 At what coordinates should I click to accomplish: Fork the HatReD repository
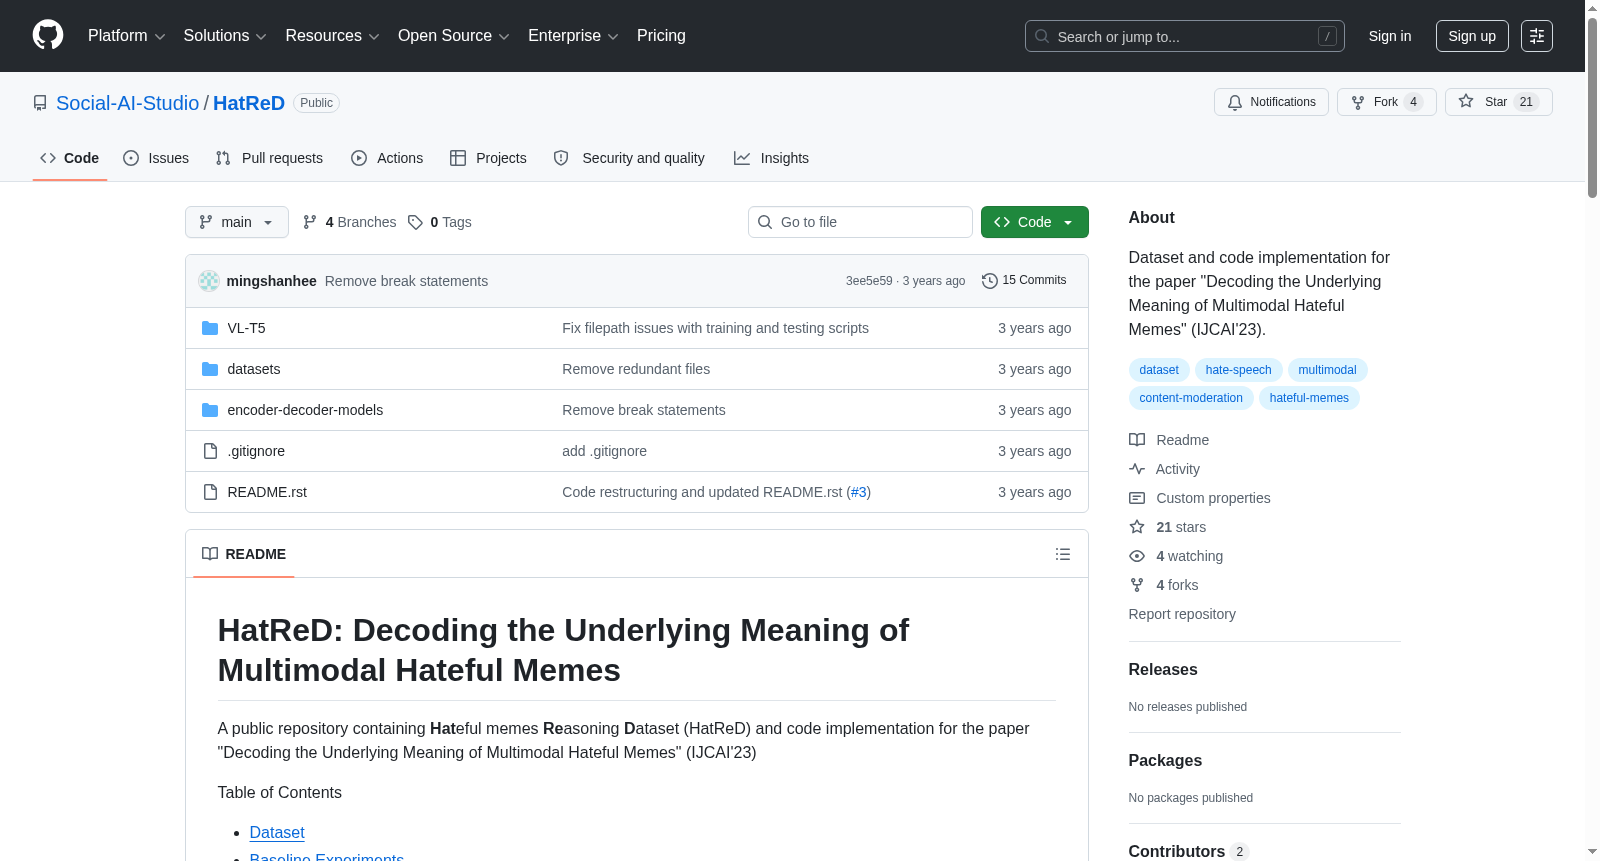point(1386,102)
